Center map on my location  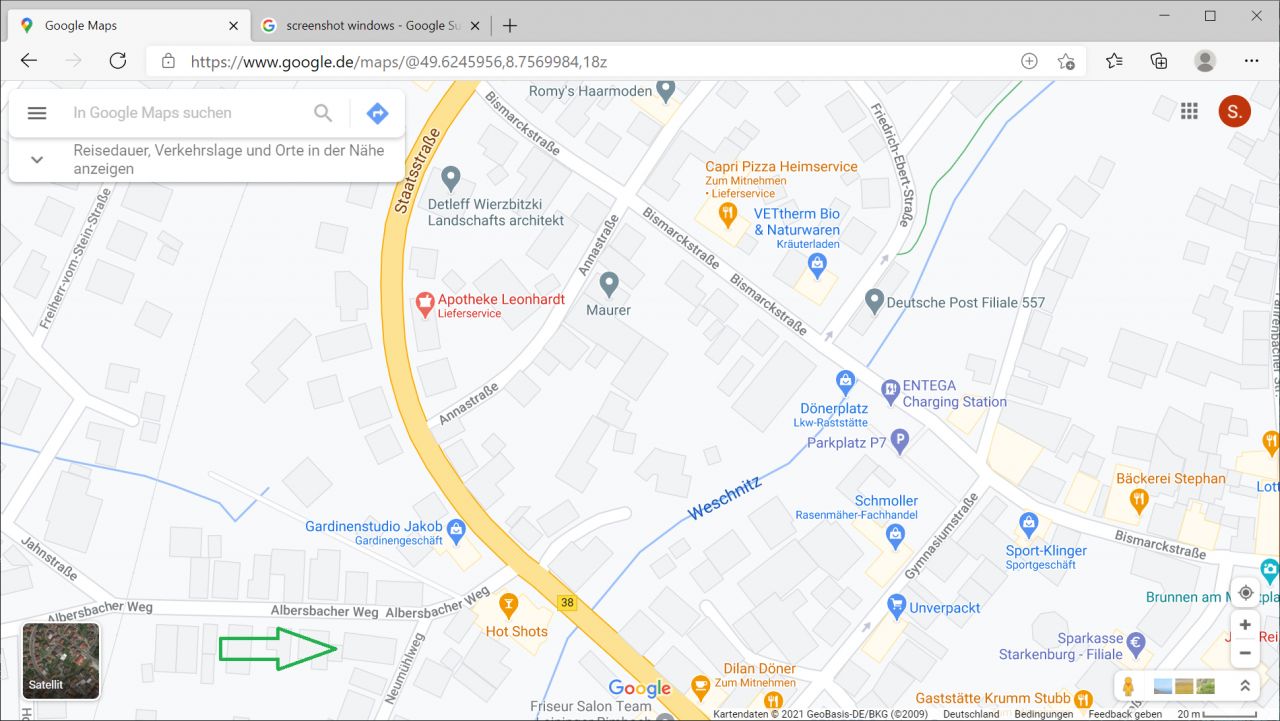pos(1245,592)
